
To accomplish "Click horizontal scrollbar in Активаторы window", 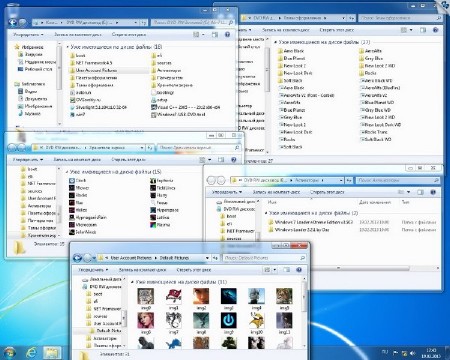I will point(338,268).
